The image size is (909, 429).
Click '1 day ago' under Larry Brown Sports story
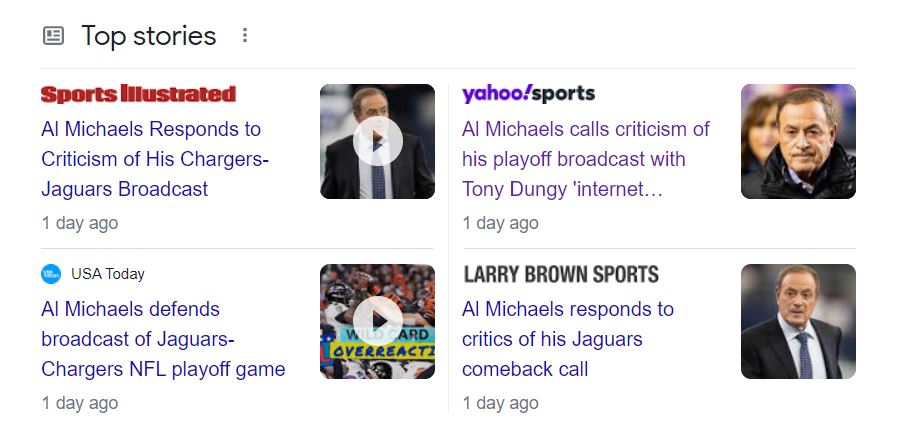pos(500,403)
